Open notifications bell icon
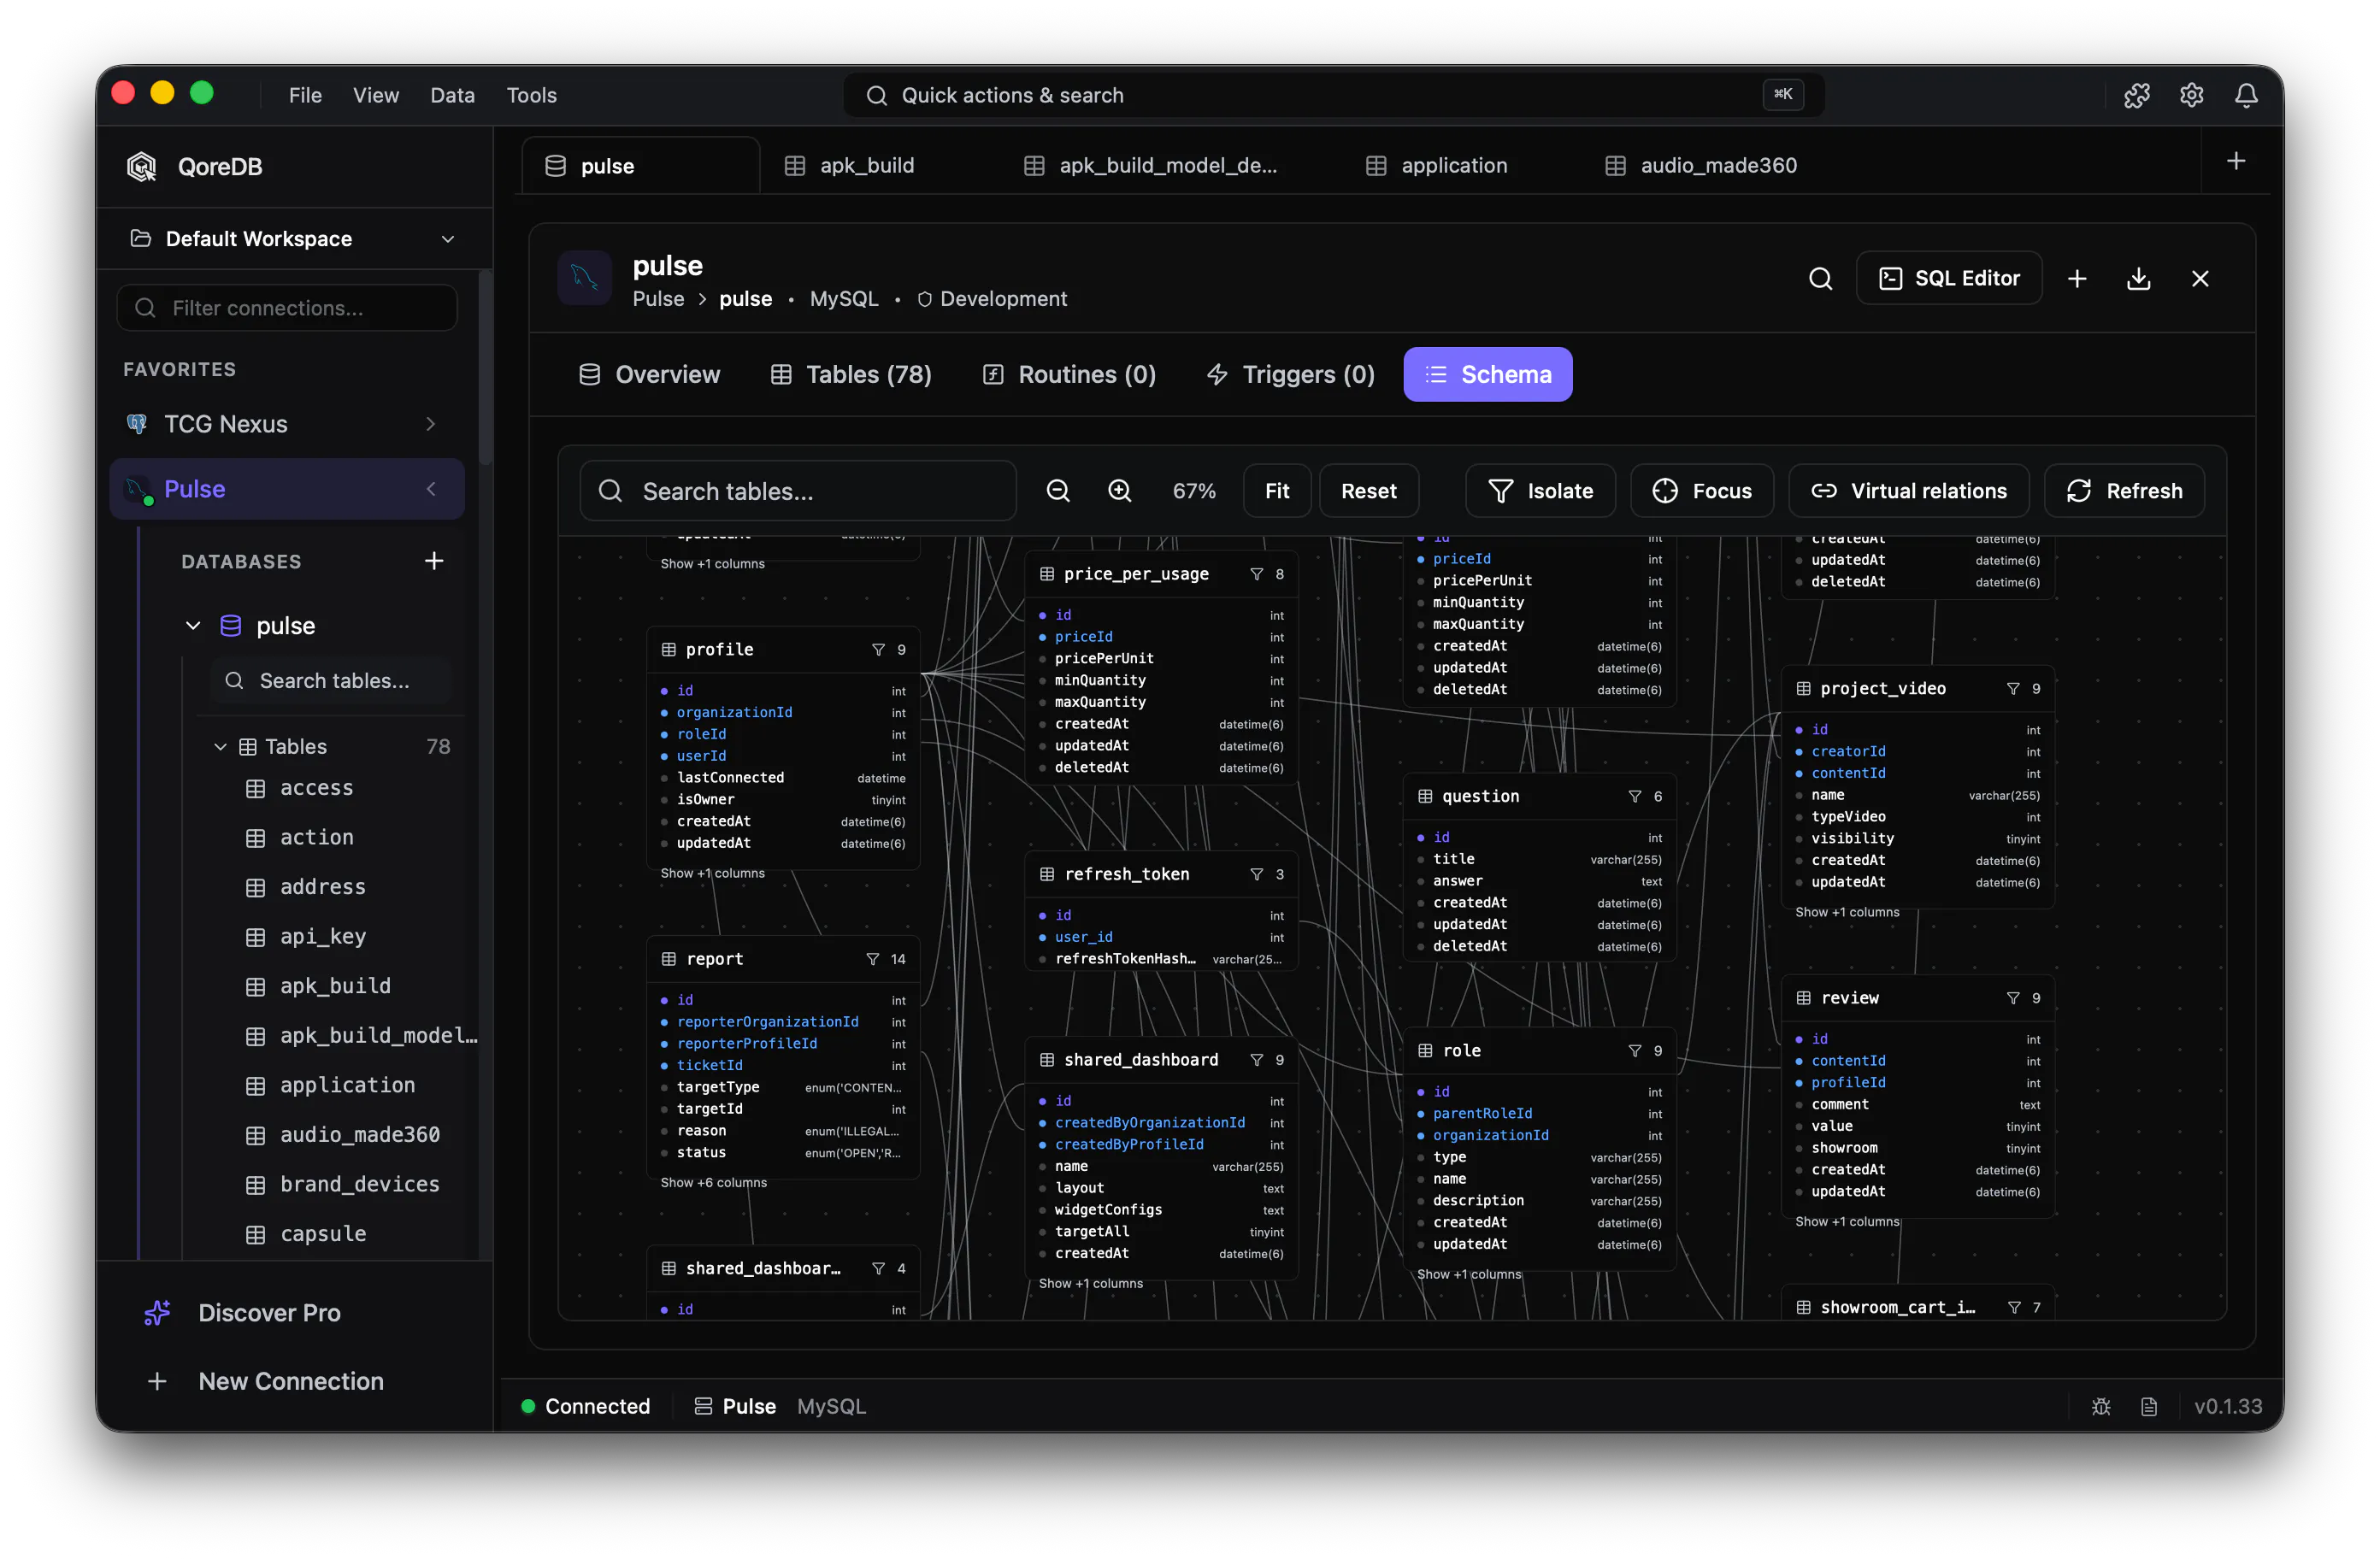2380x1559 pixels. [x=2246, y=95]
